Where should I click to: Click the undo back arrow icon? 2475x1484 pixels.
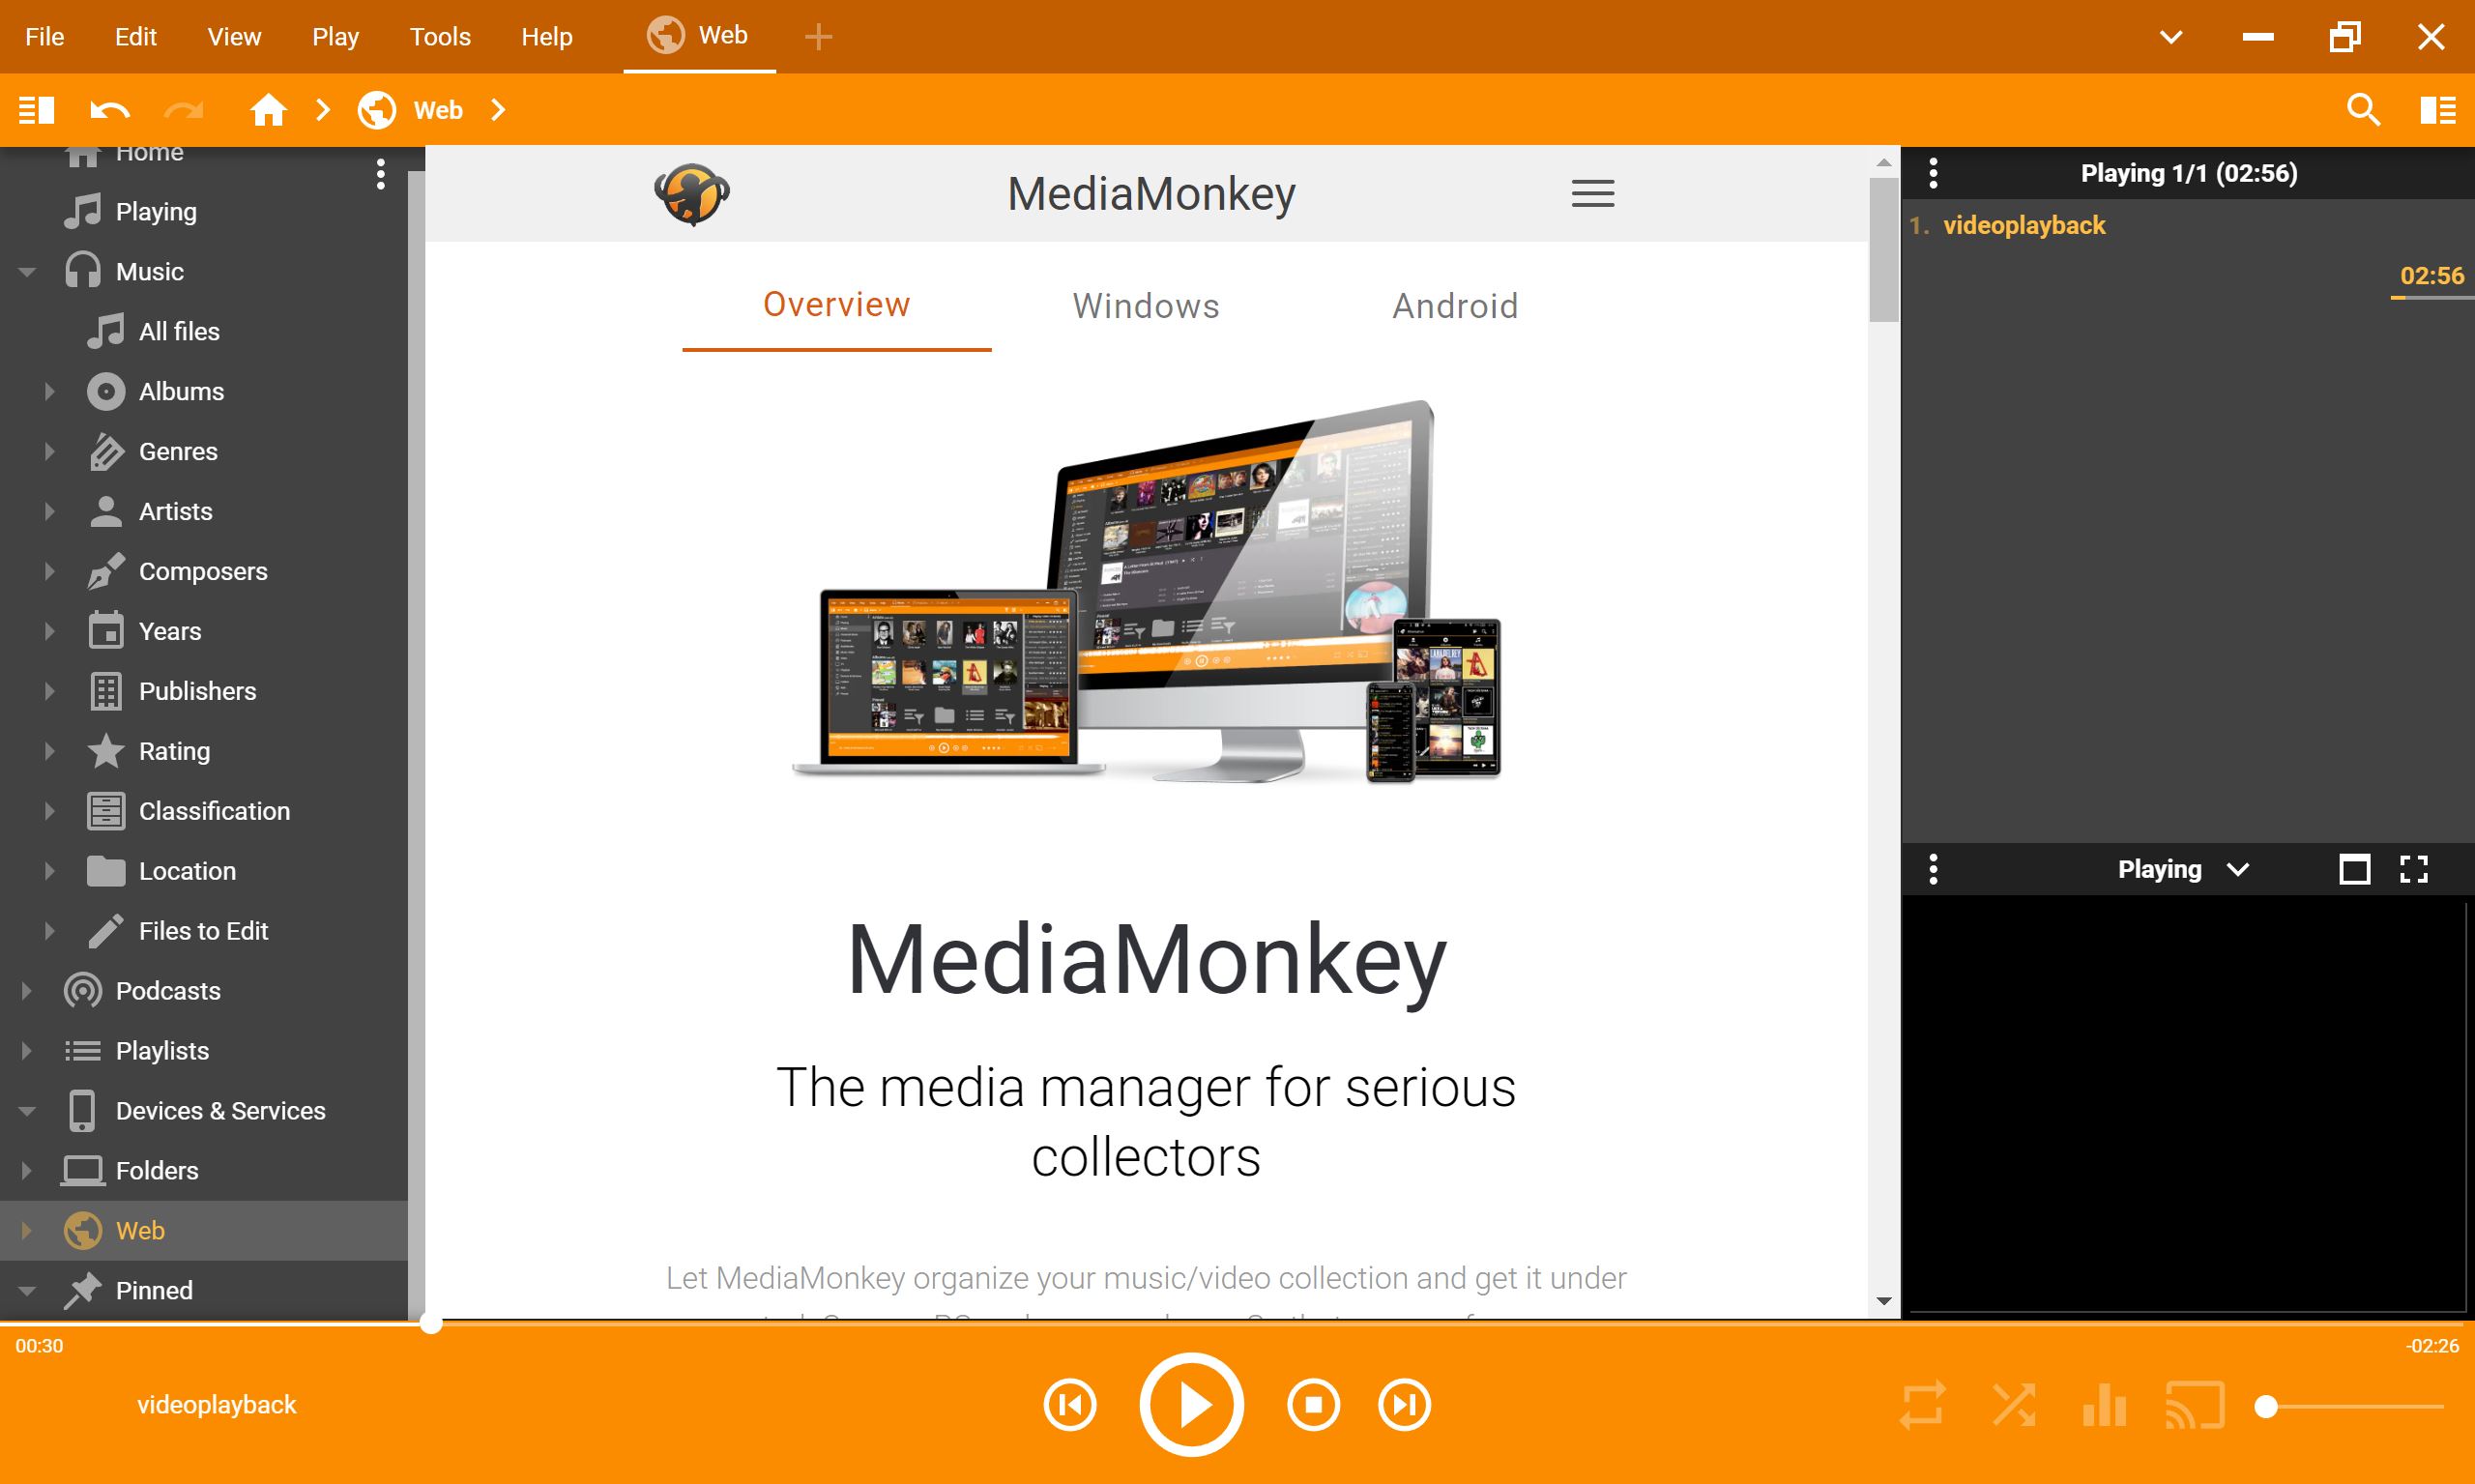pos(110,109)
